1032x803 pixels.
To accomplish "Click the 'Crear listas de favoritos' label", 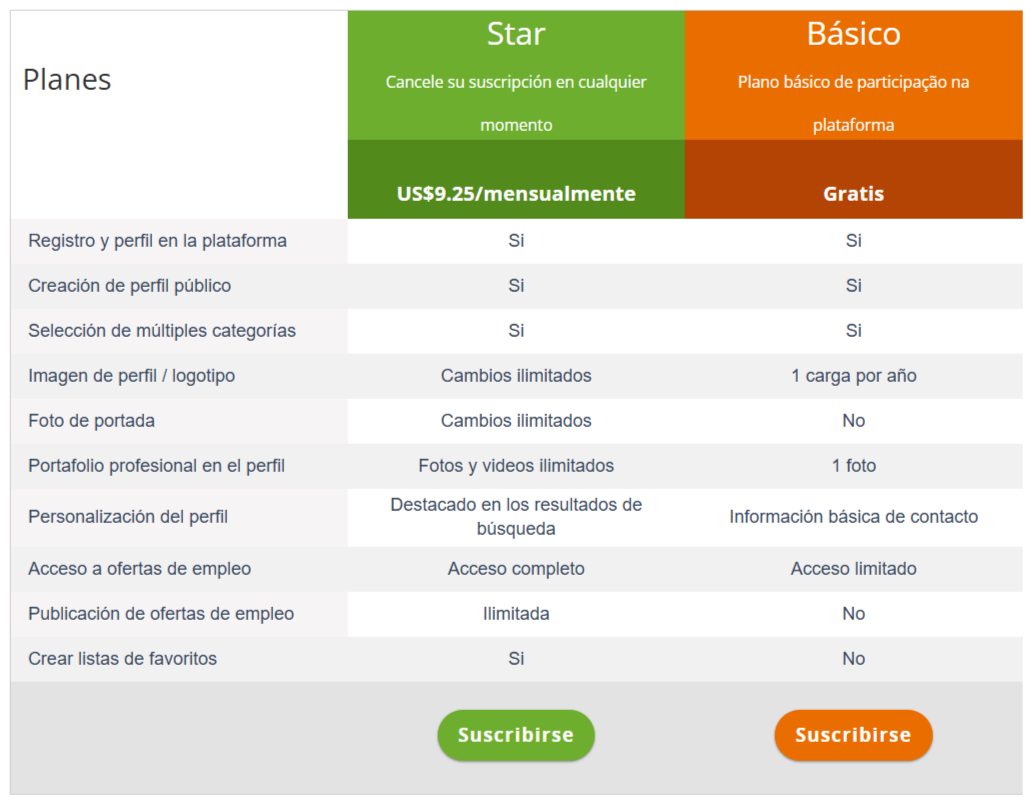I will (x=122, y=658).
